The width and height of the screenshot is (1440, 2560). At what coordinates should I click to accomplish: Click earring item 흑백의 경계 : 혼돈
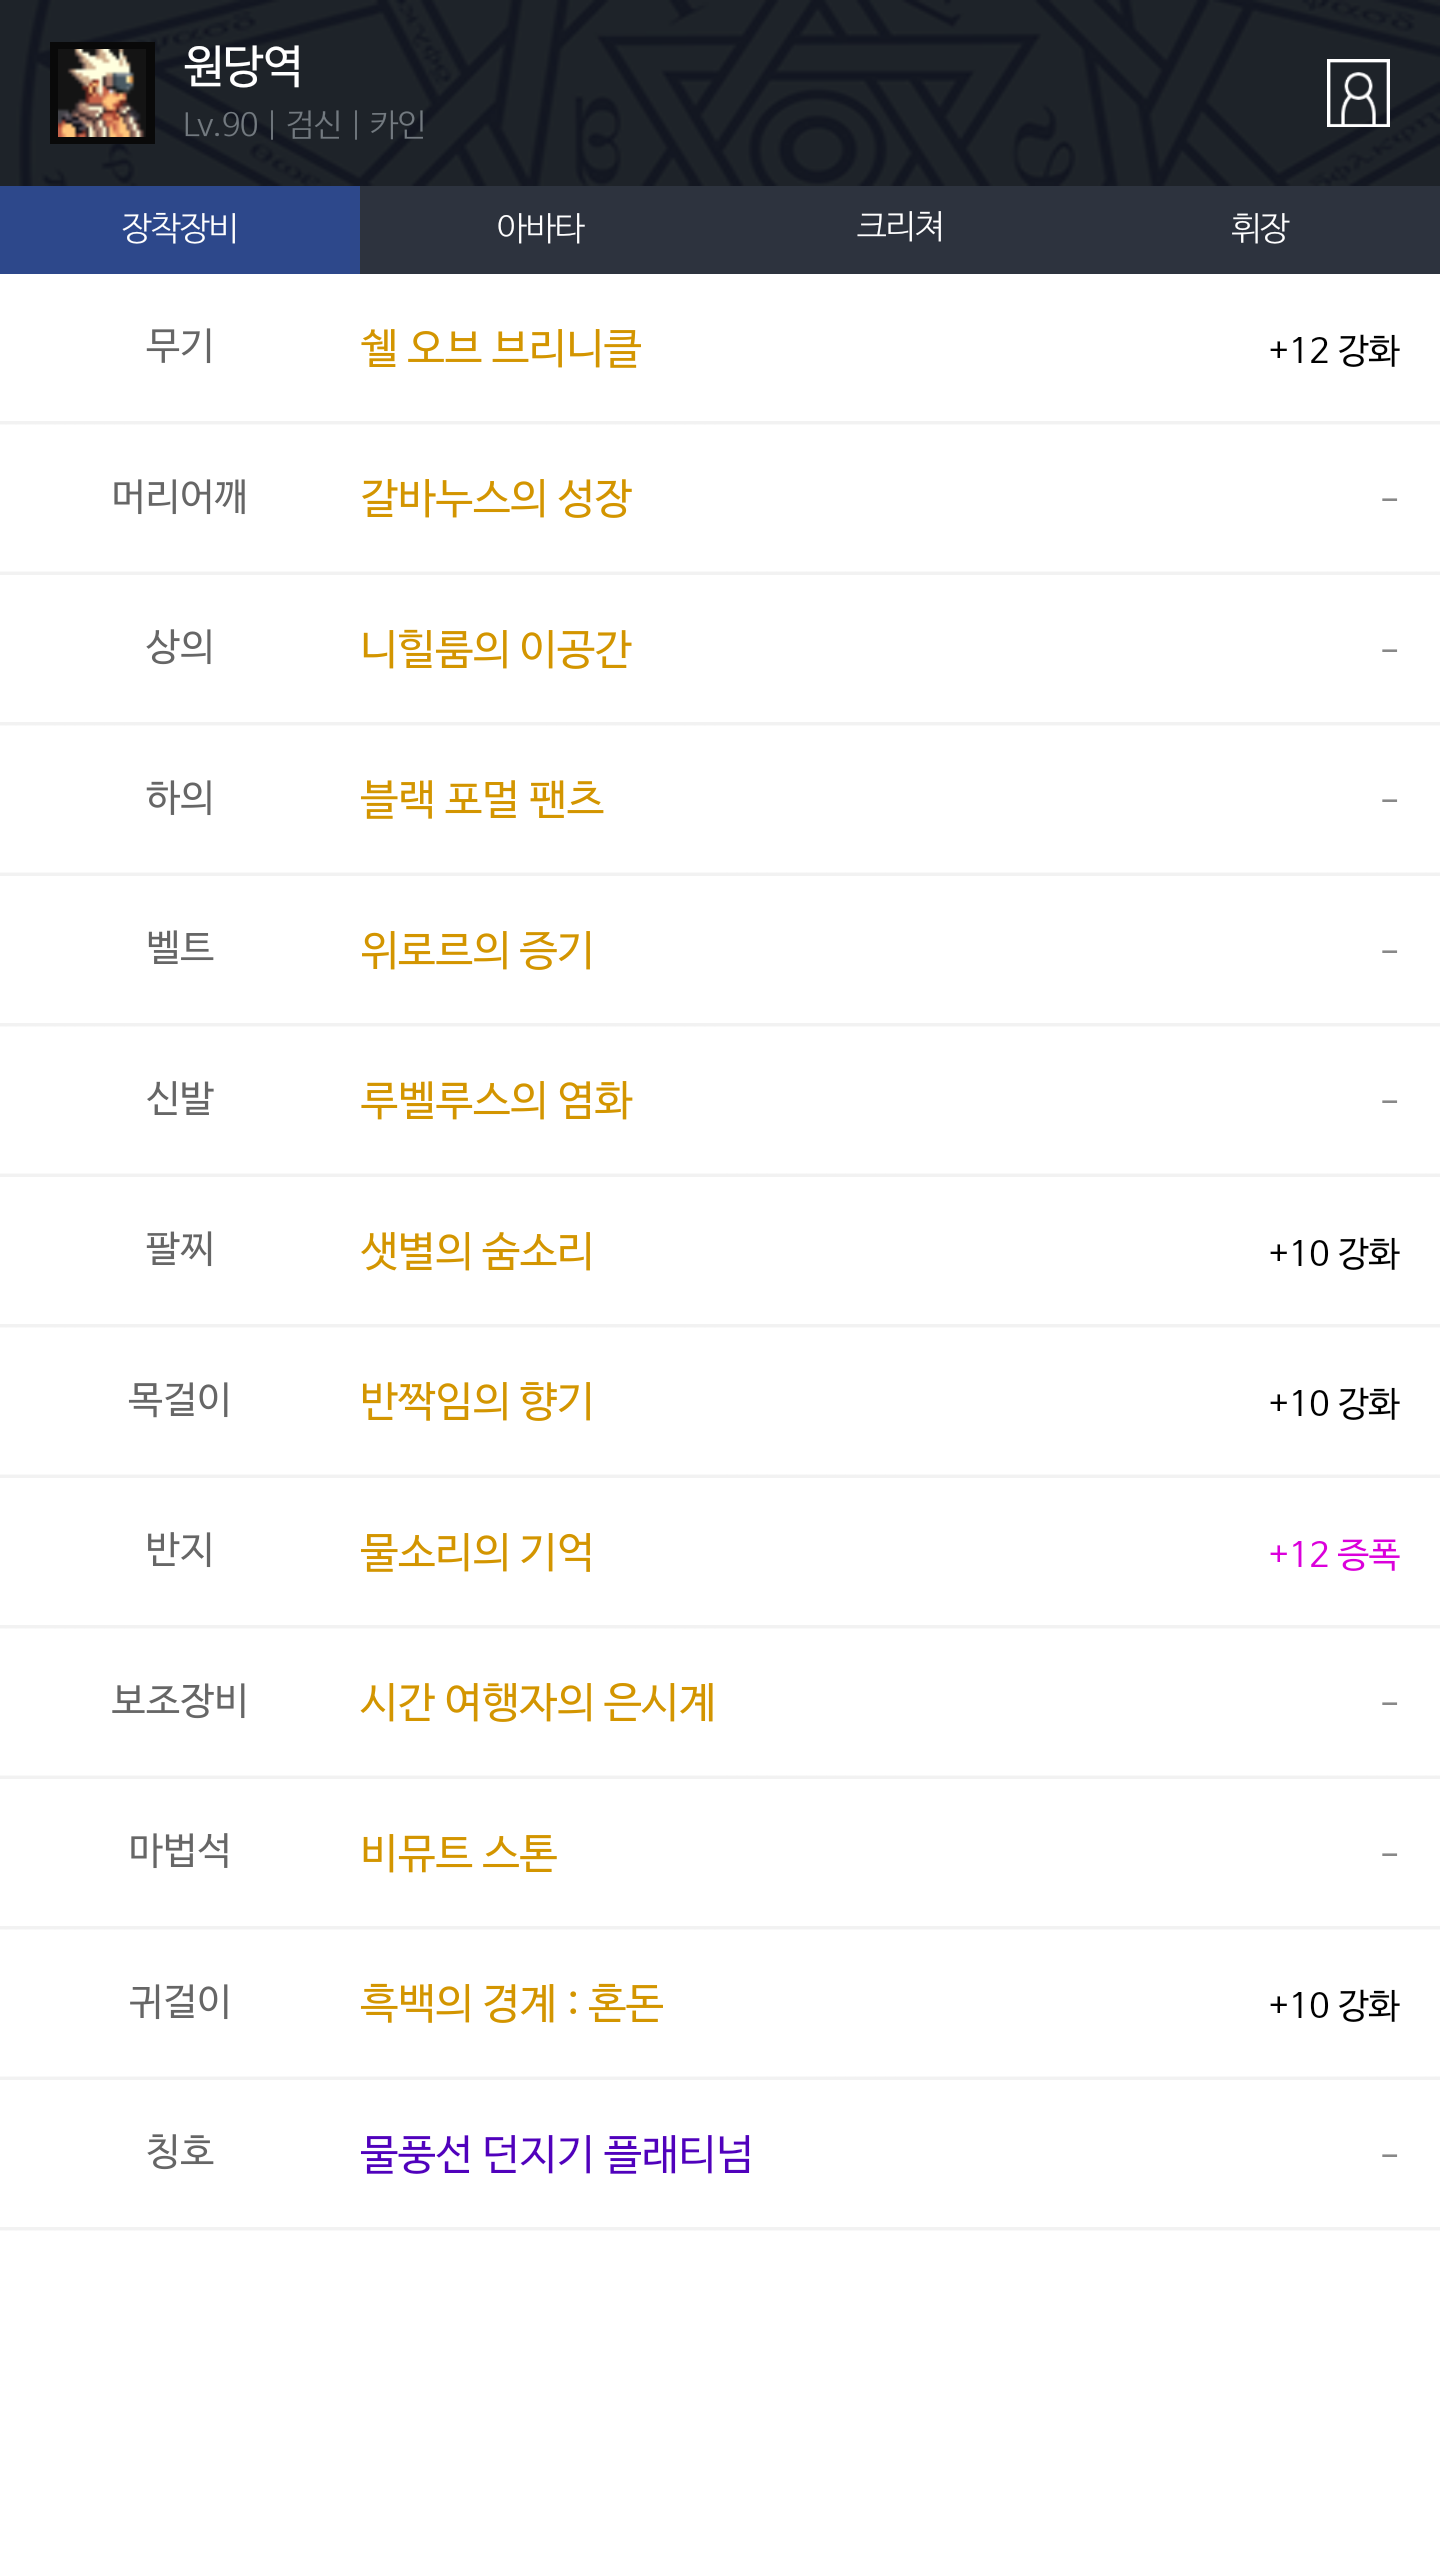[x=511, y=2003]
